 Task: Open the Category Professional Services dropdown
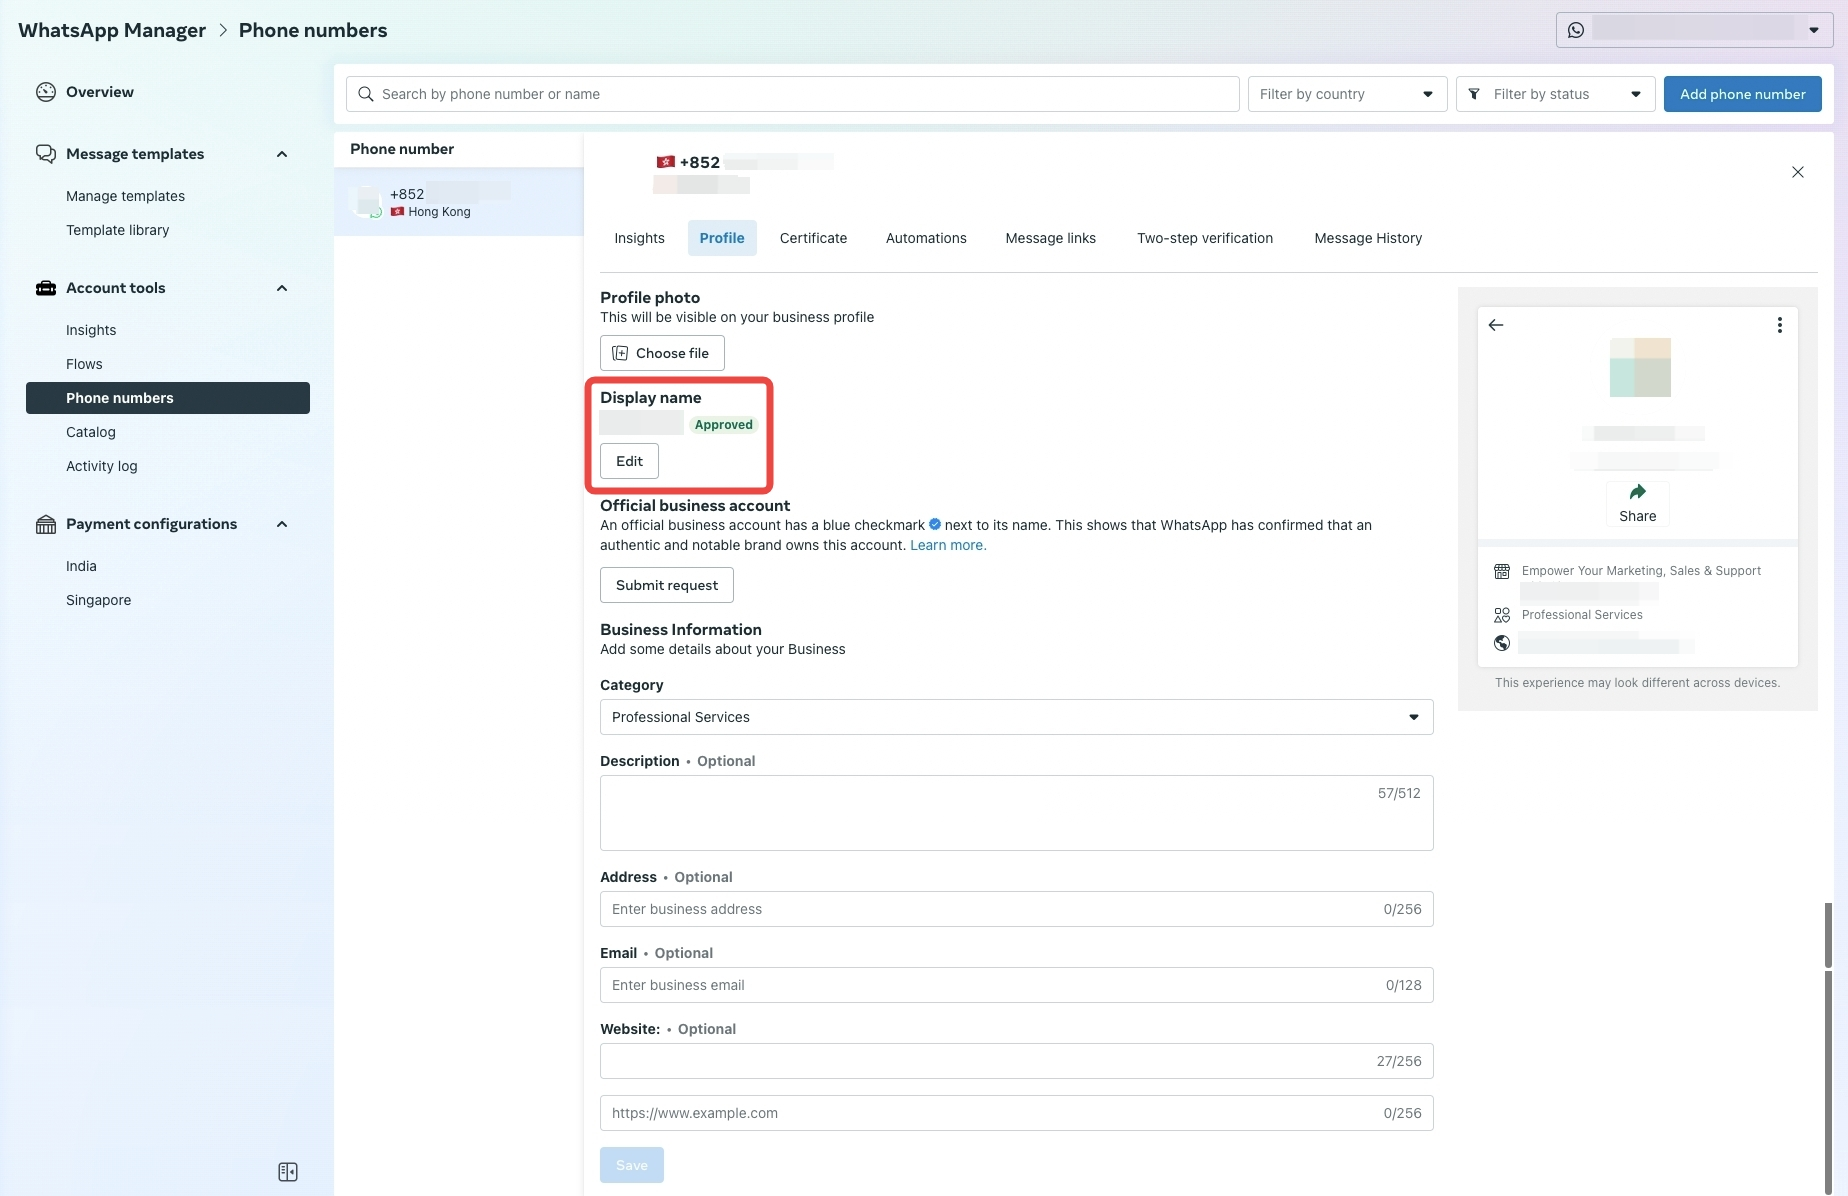point(1016,717)
